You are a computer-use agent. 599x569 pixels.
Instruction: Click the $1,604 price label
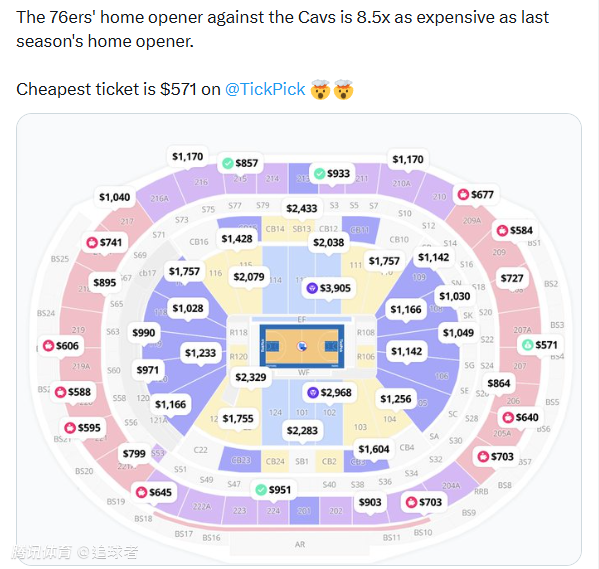[374, 449]
